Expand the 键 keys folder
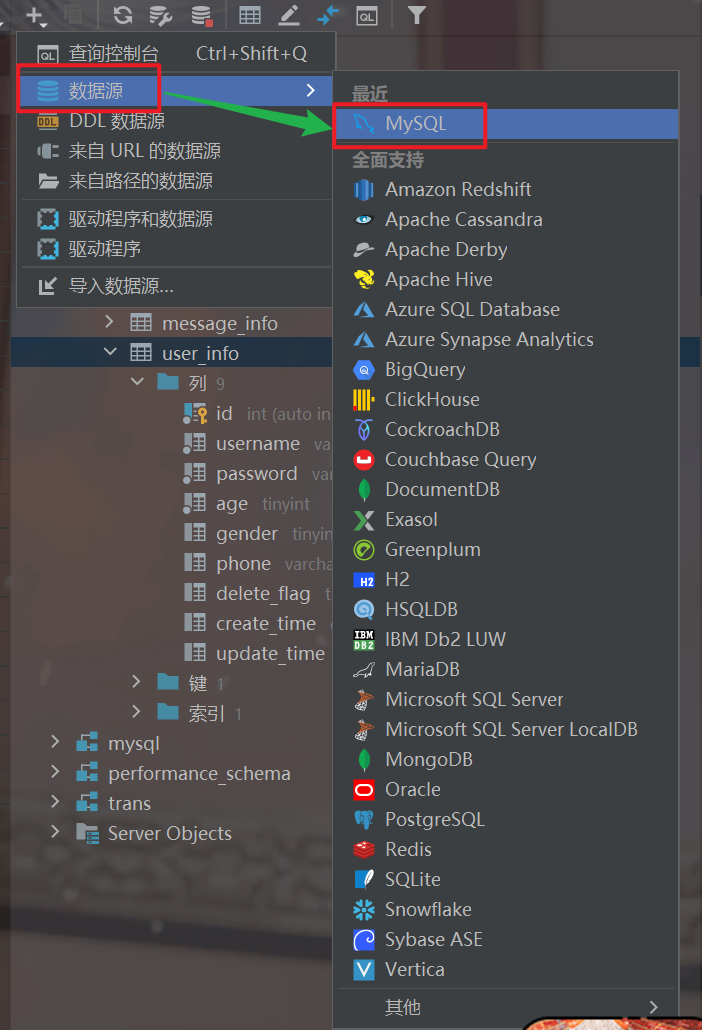702x1030 pixels. tap(136, 682)
